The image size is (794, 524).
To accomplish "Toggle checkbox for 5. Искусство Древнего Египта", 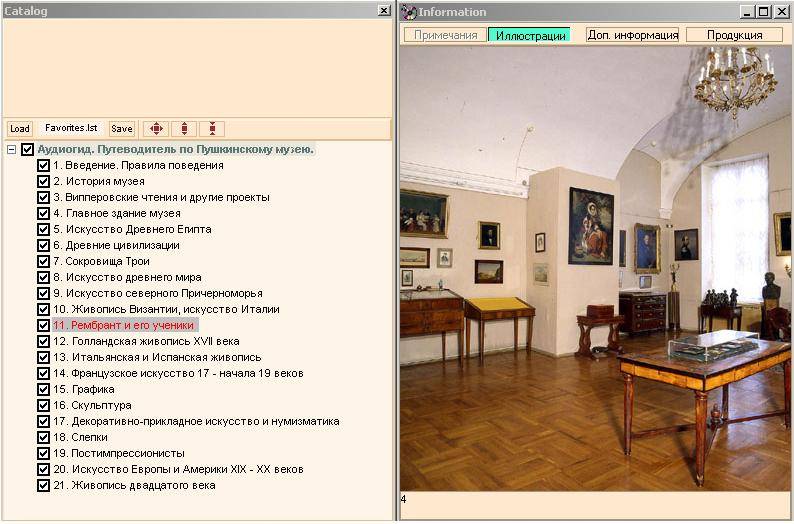I will tap(44, 229).
